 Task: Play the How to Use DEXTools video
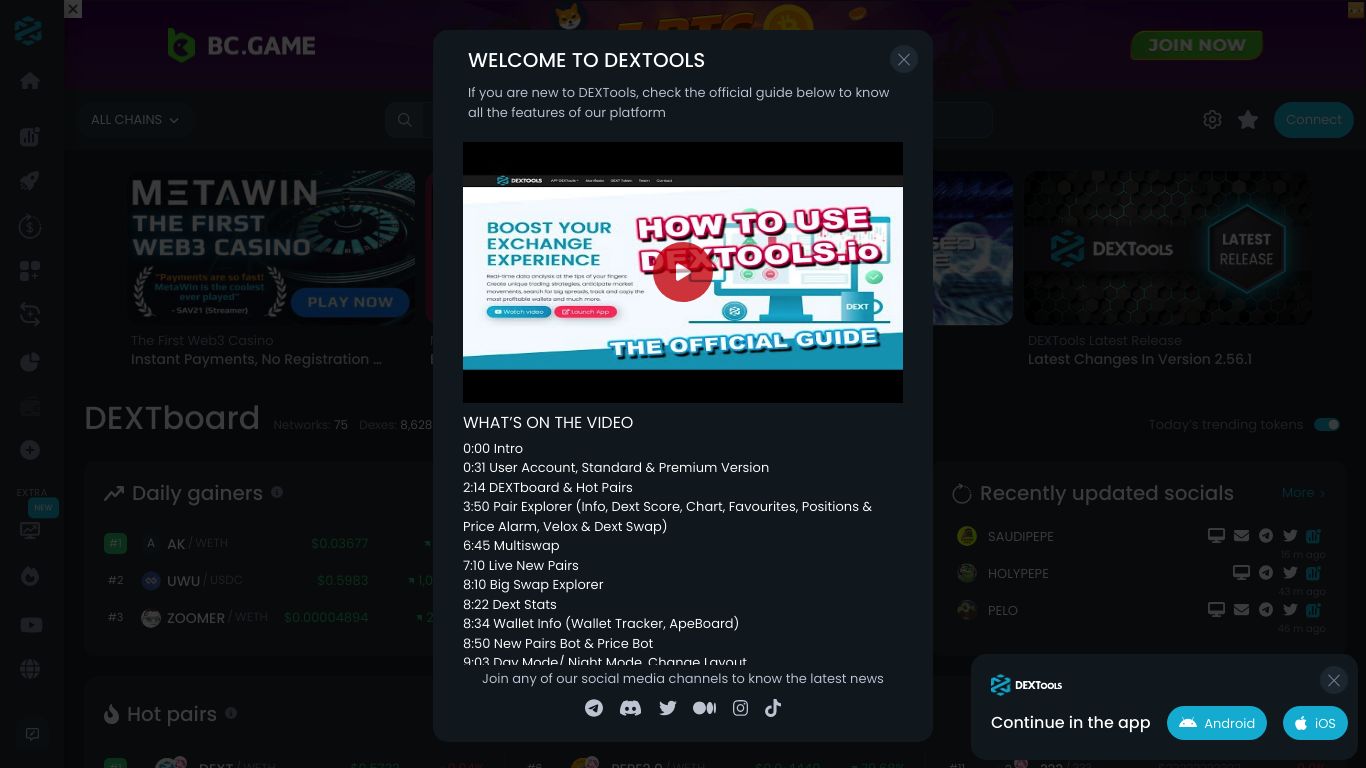click(683, 272)
